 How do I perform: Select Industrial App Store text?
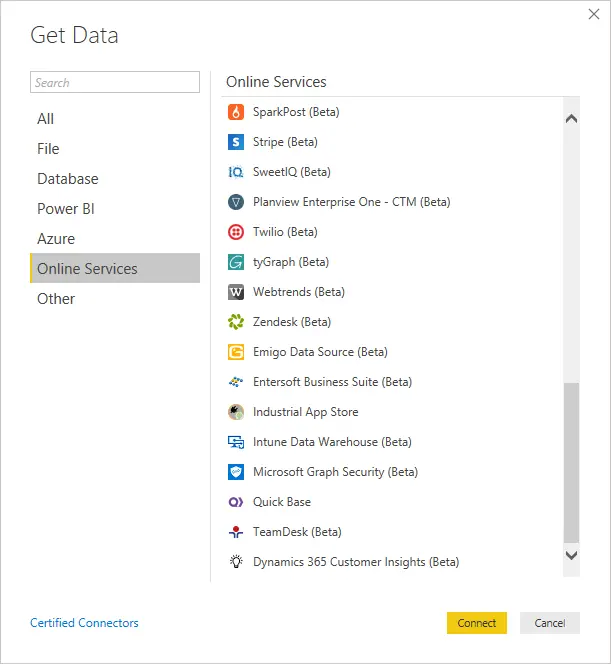[x=306, y=412]
